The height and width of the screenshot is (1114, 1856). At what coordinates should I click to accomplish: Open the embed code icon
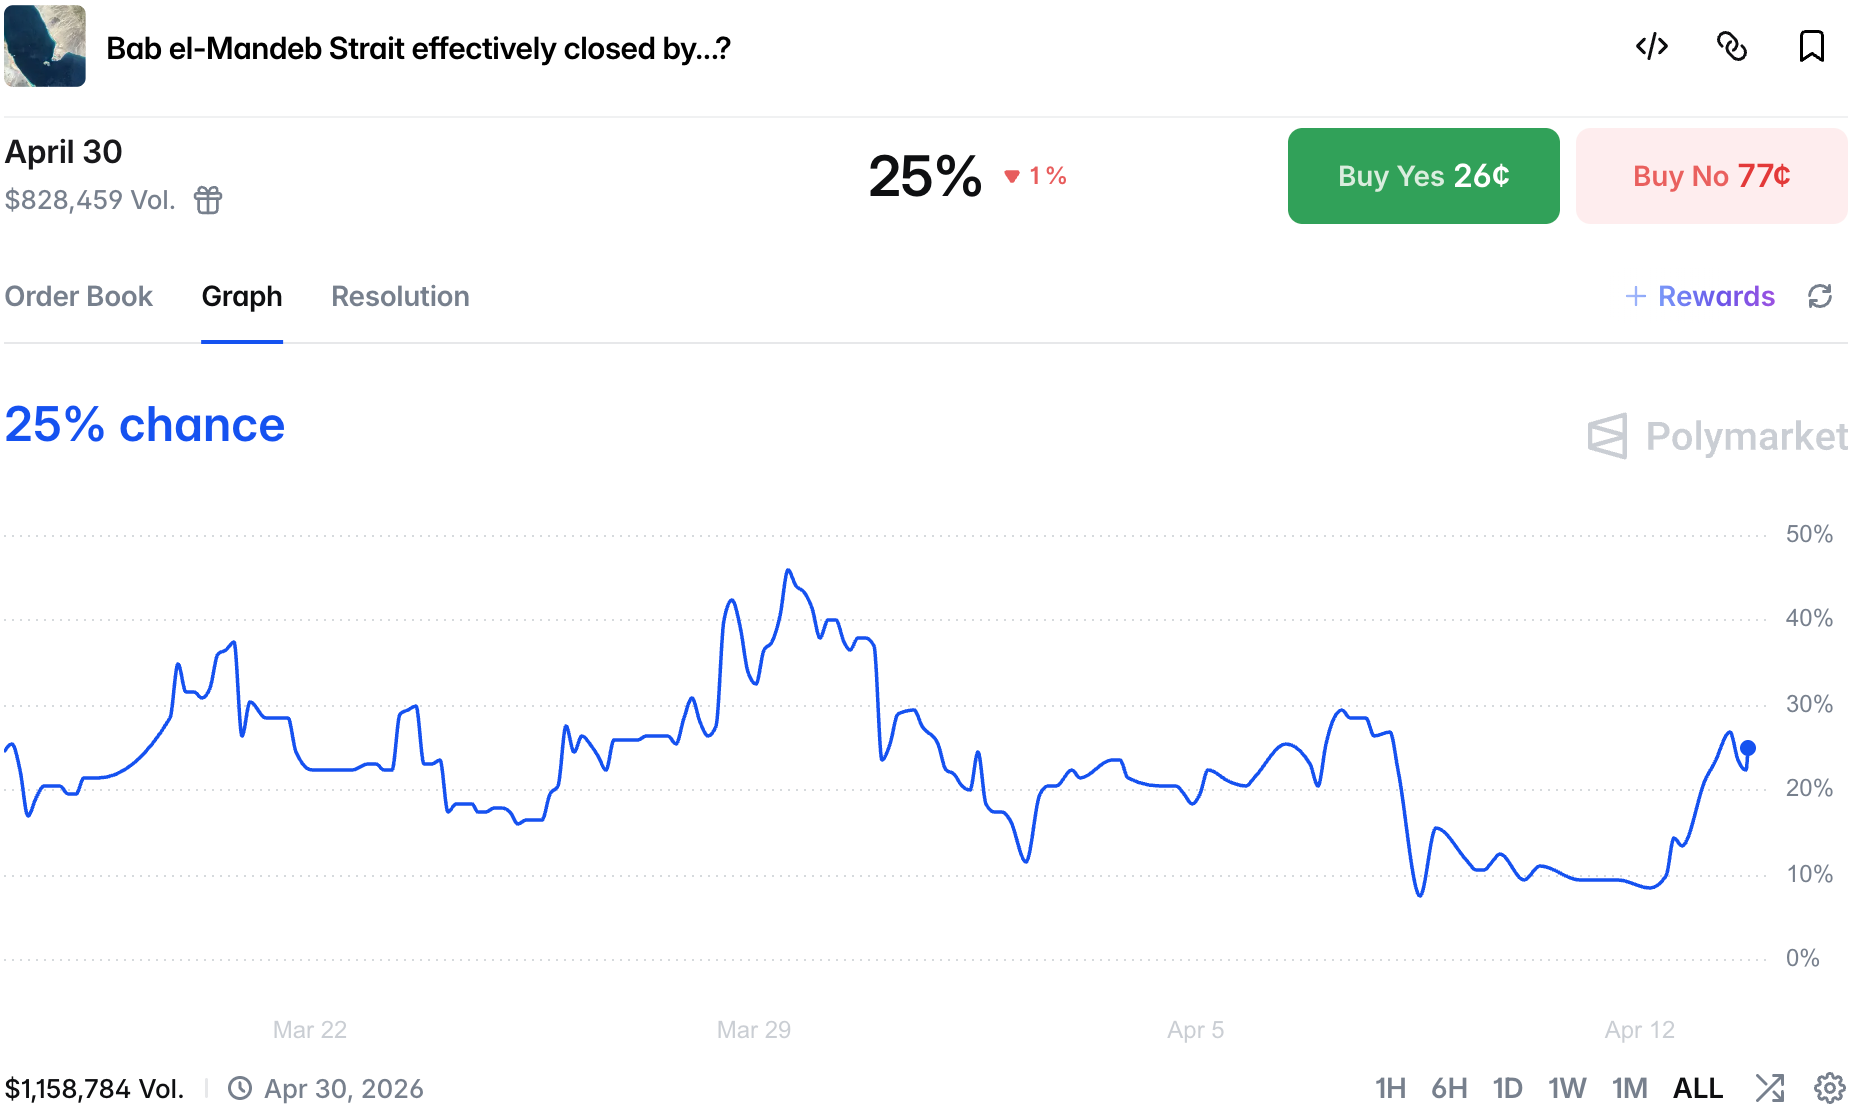(x=1651, y=46)
